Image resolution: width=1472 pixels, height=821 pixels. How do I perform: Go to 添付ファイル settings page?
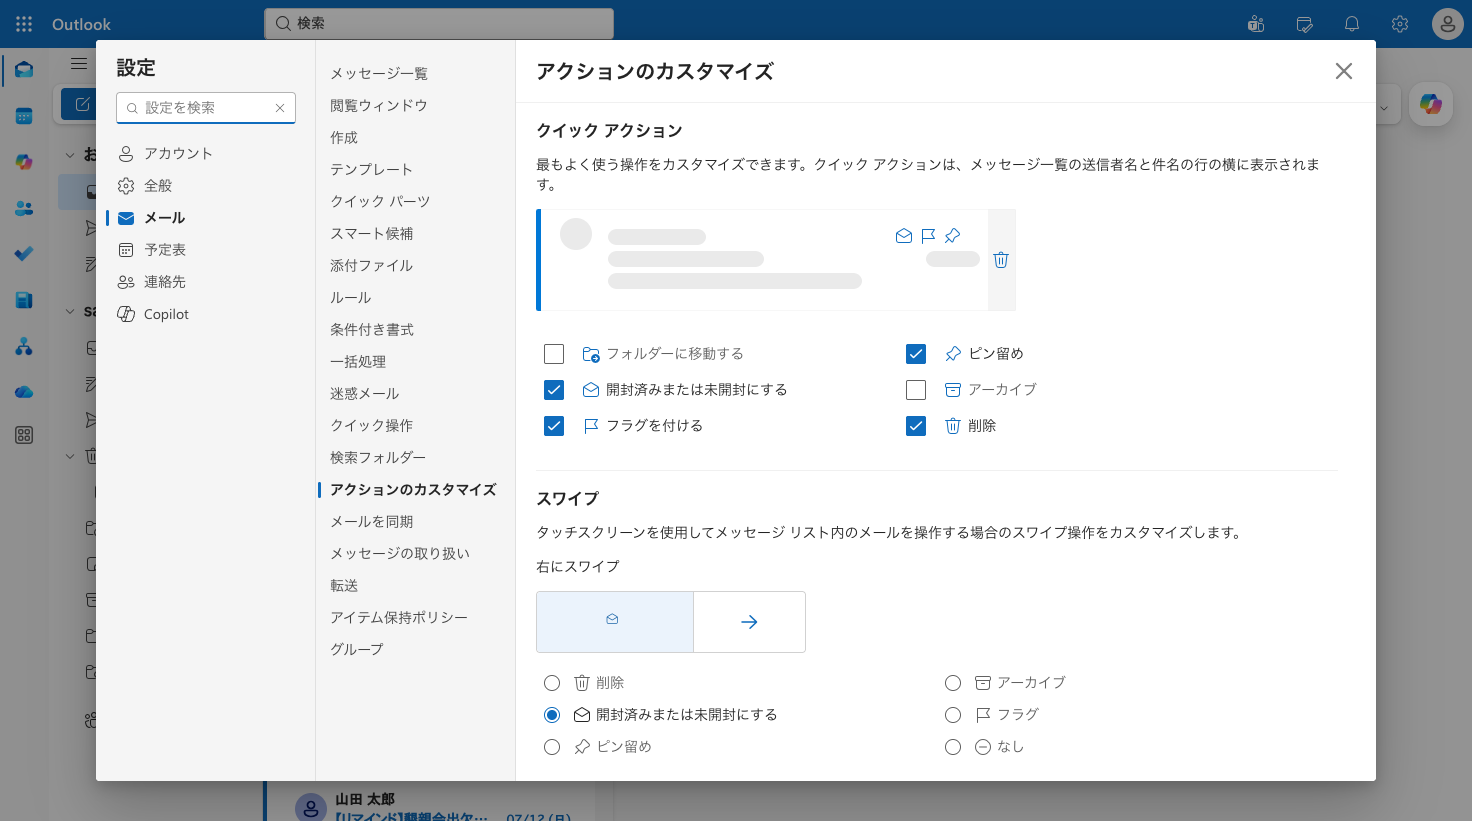(372, 266)
